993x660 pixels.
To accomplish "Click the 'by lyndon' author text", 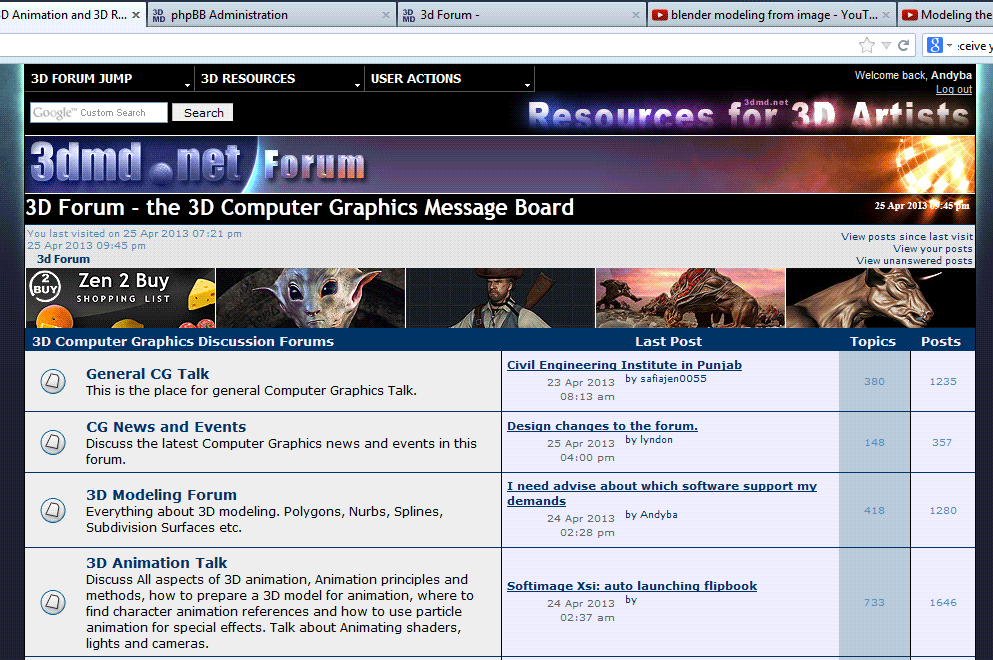I will click(649, 440).
